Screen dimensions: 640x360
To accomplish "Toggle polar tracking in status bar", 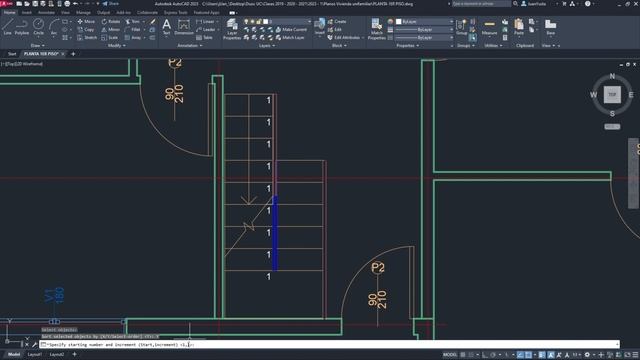I will 493,355.
